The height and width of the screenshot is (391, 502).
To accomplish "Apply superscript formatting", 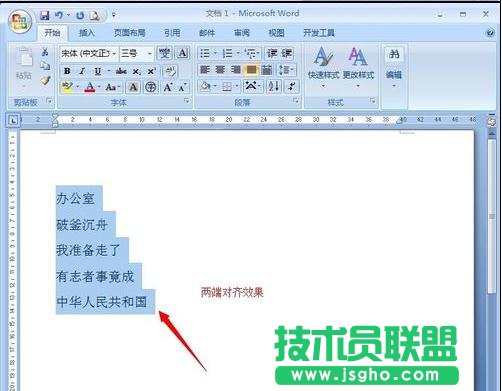I will 151,71.
